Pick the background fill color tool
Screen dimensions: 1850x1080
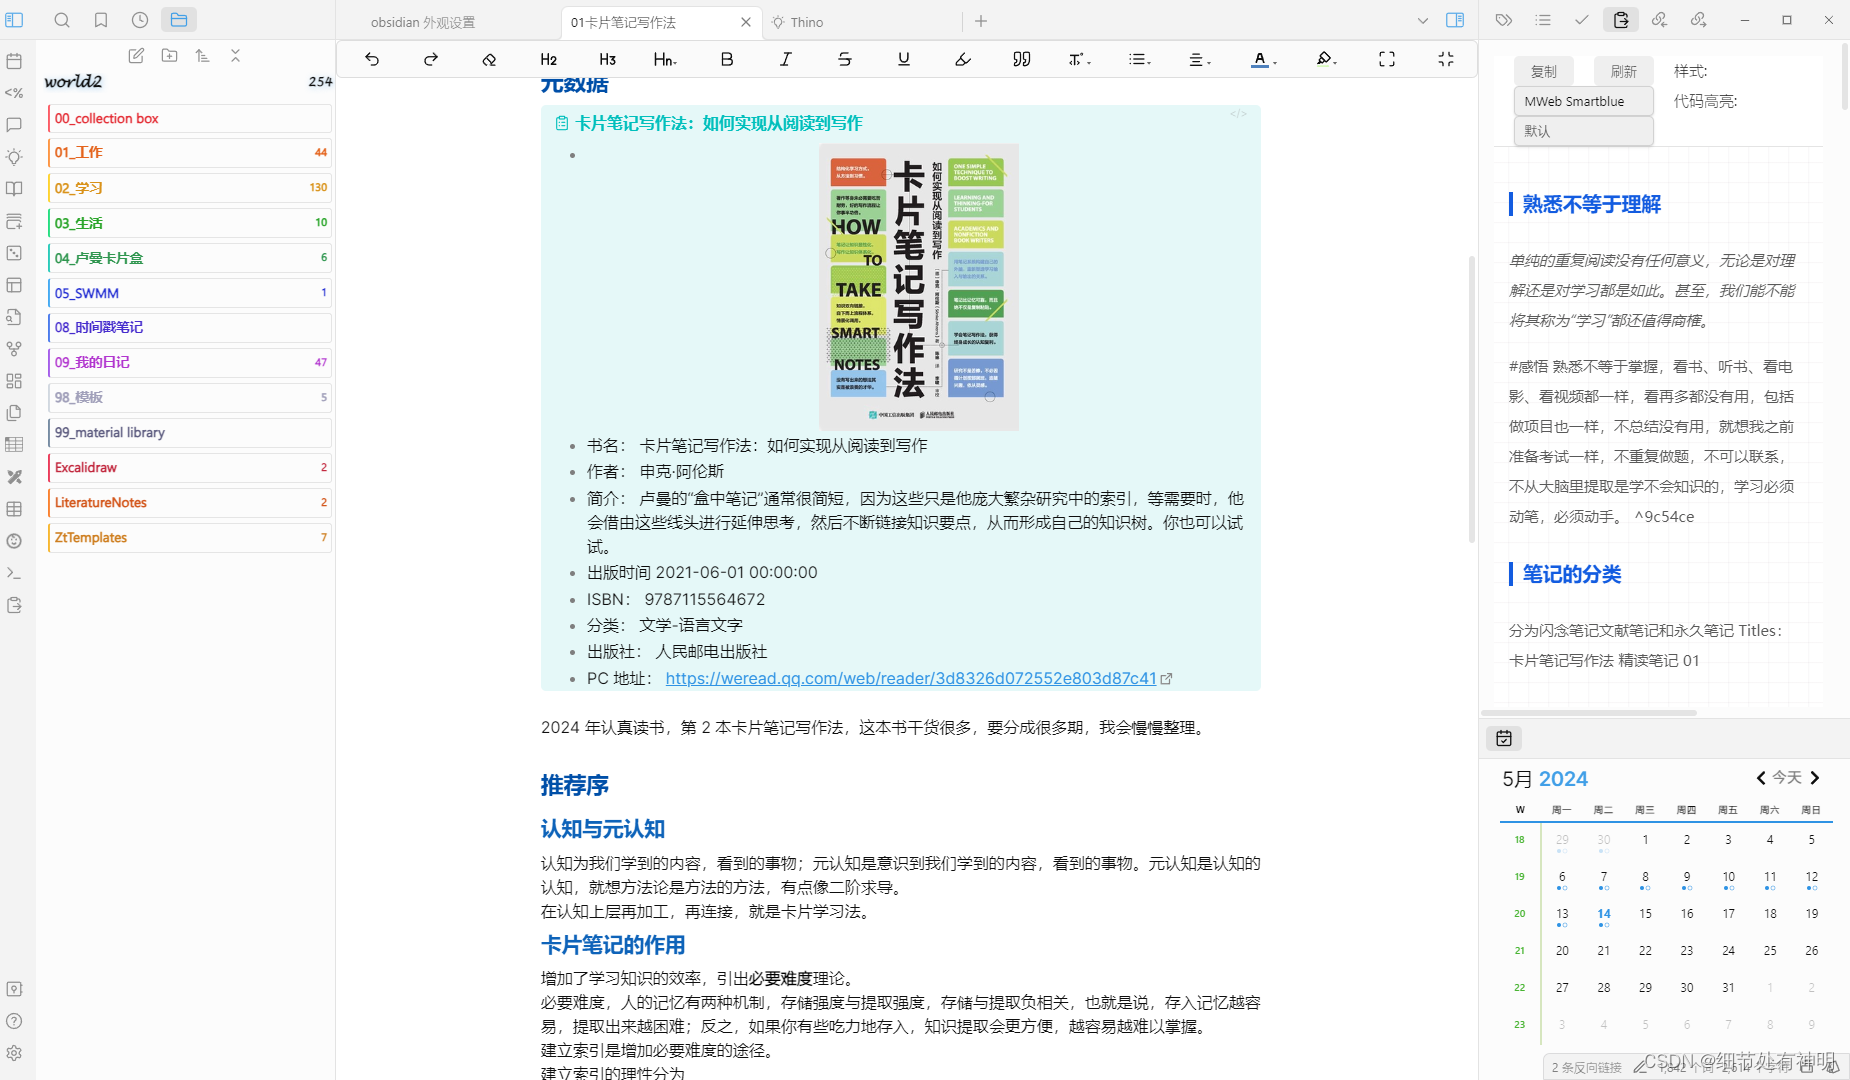click(1326, 59)
